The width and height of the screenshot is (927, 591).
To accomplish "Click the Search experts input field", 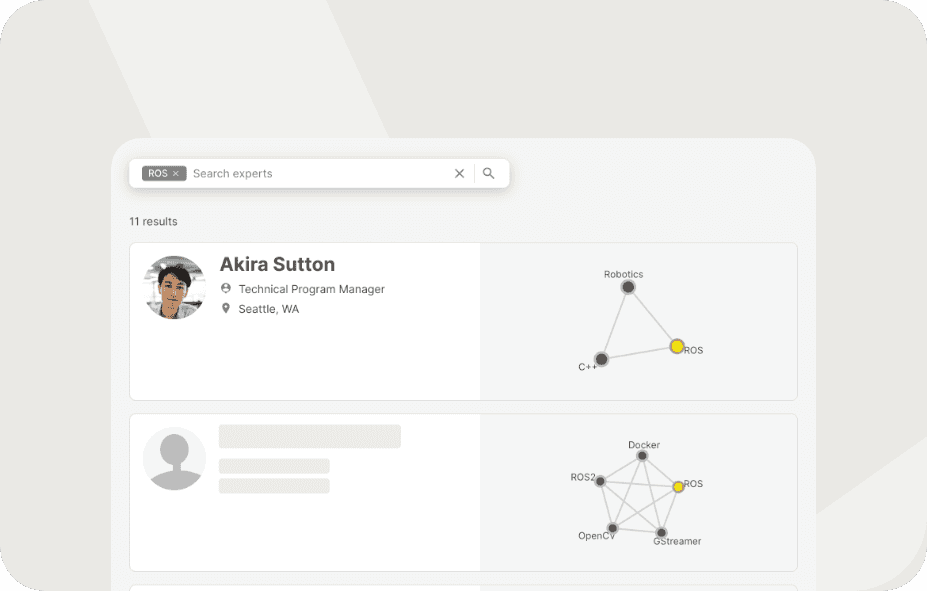I will click(x=315, y=173).
